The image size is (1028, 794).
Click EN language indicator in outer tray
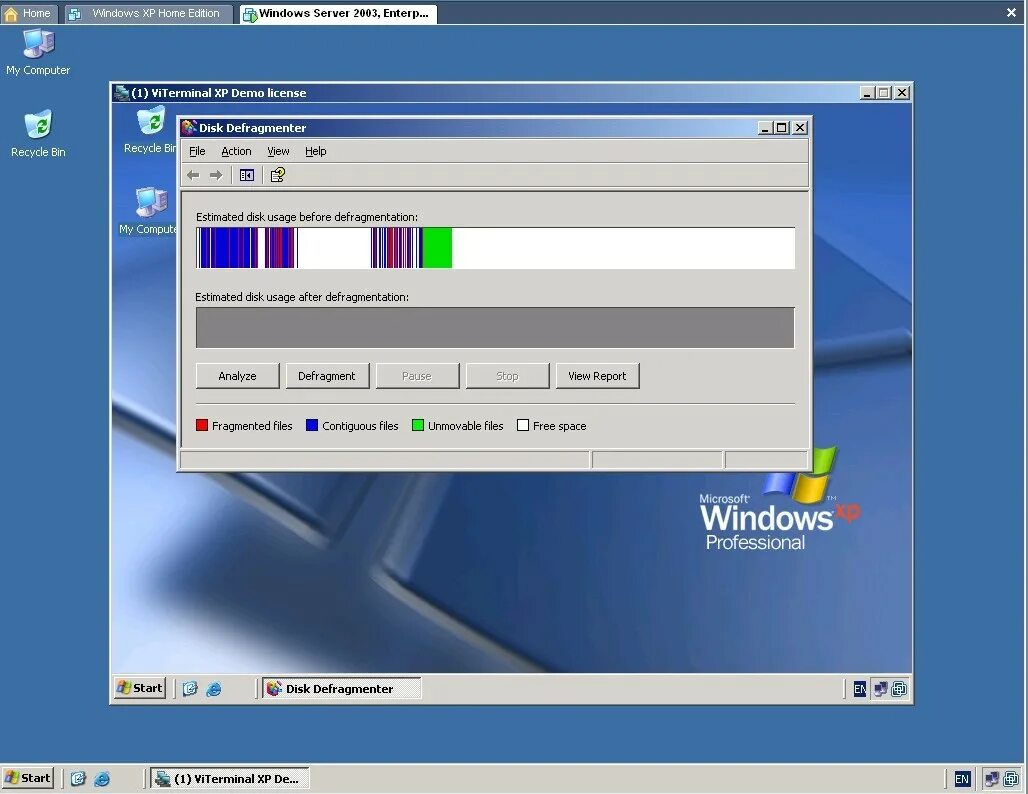pyautogui.click(x=962, y=778)
